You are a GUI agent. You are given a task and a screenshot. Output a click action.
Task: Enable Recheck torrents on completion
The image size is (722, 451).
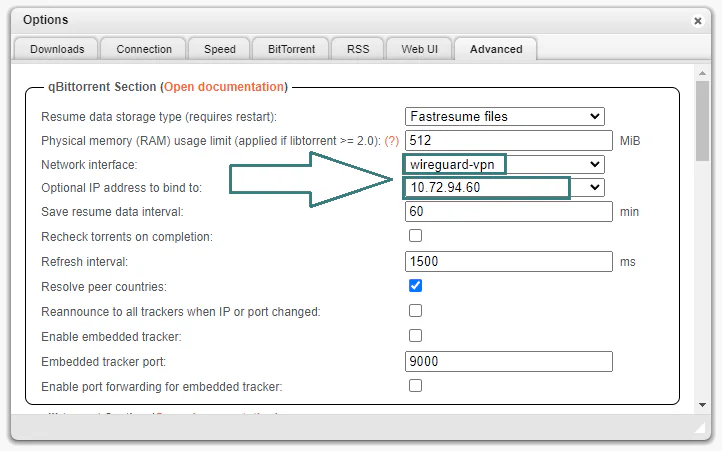(x=415, y=235)
